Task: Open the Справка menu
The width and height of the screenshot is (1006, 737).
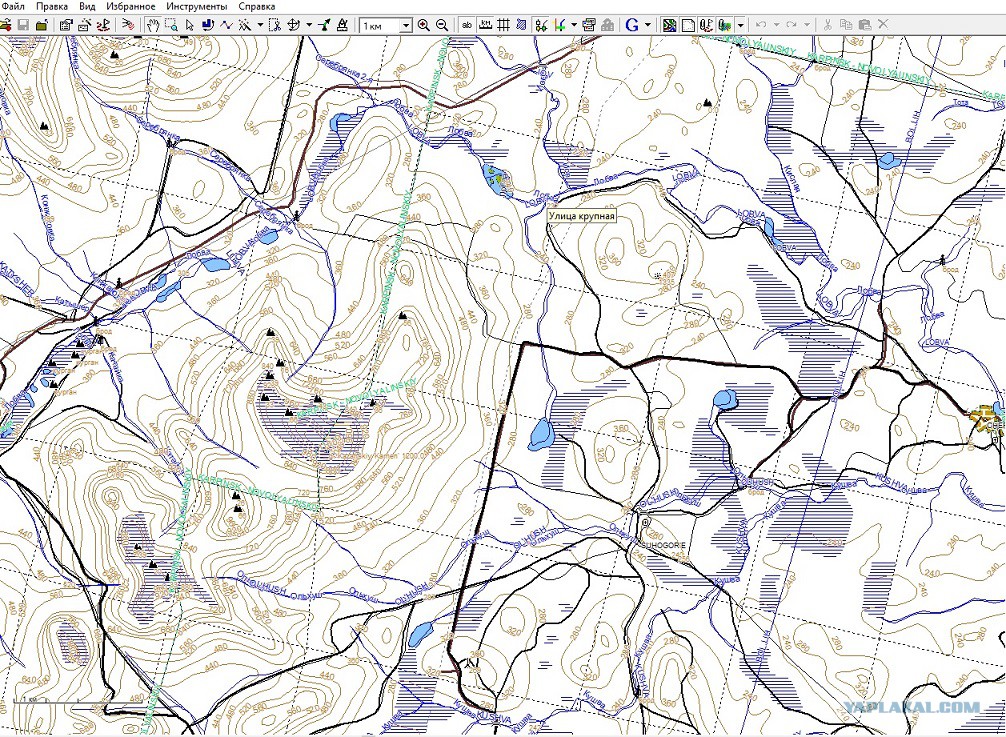Action: point(257,6)
